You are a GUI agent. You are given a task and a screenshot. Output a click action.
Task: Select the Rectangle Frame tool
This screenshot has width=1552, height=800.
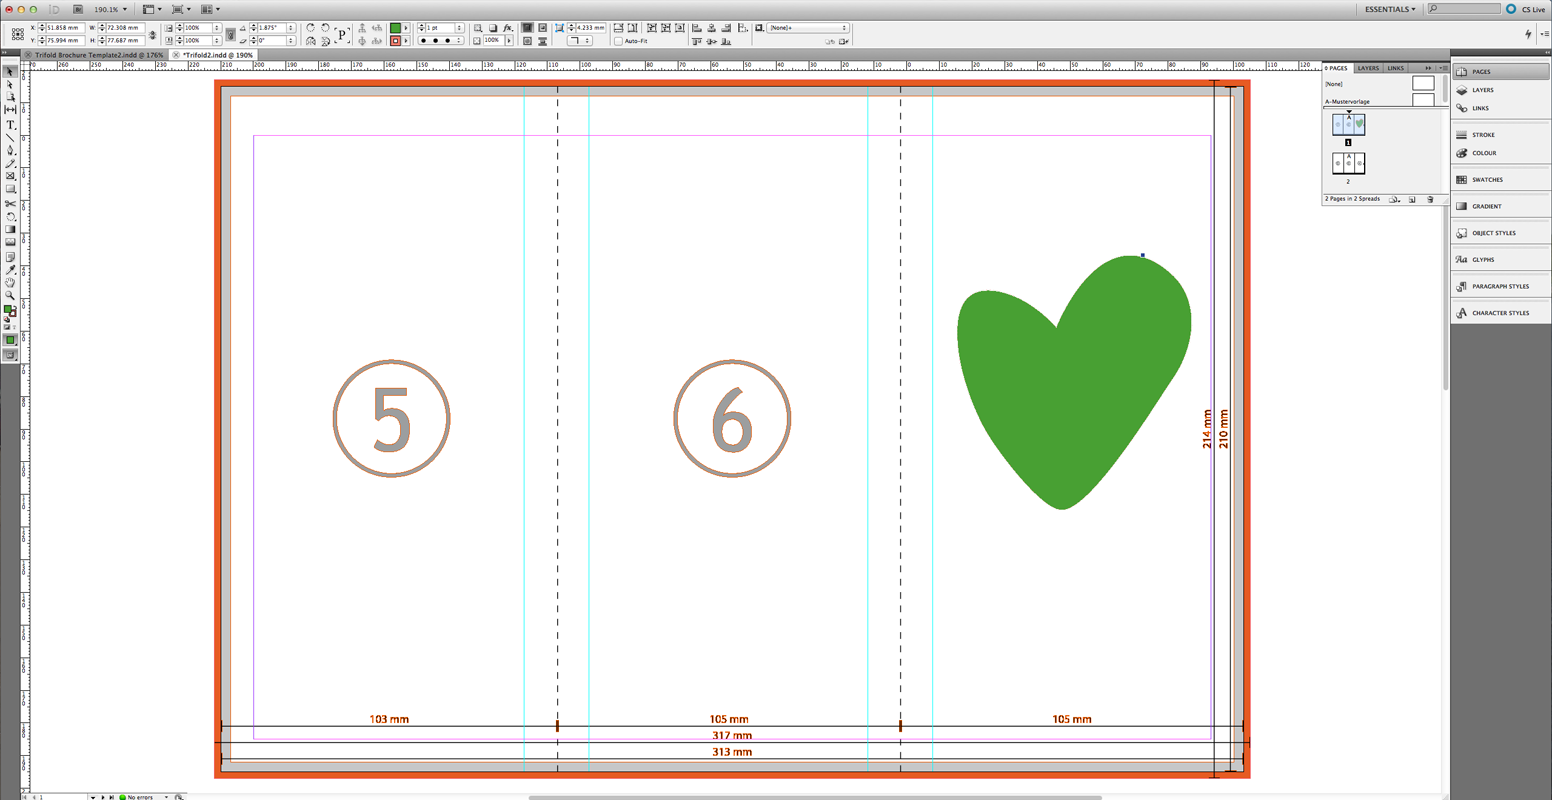11,176
